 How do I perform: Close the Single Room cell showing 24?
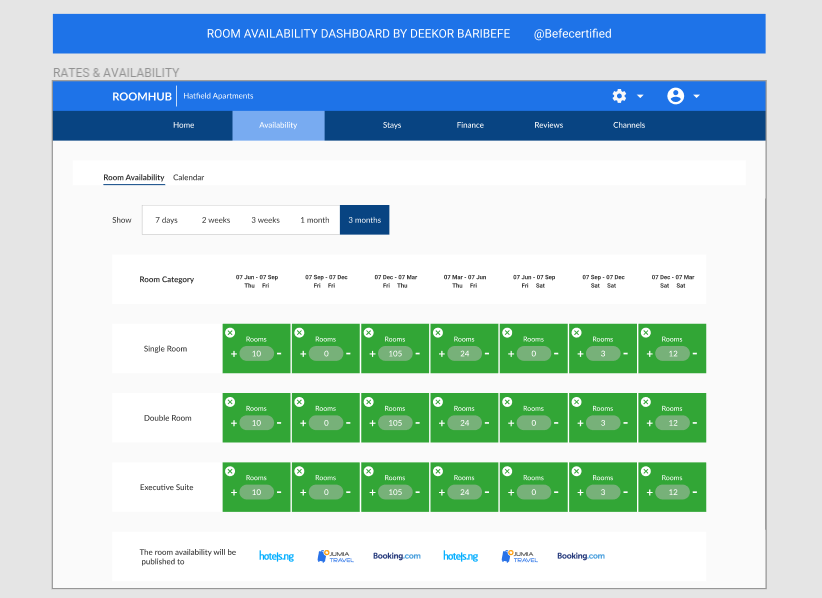pos(438,333)
